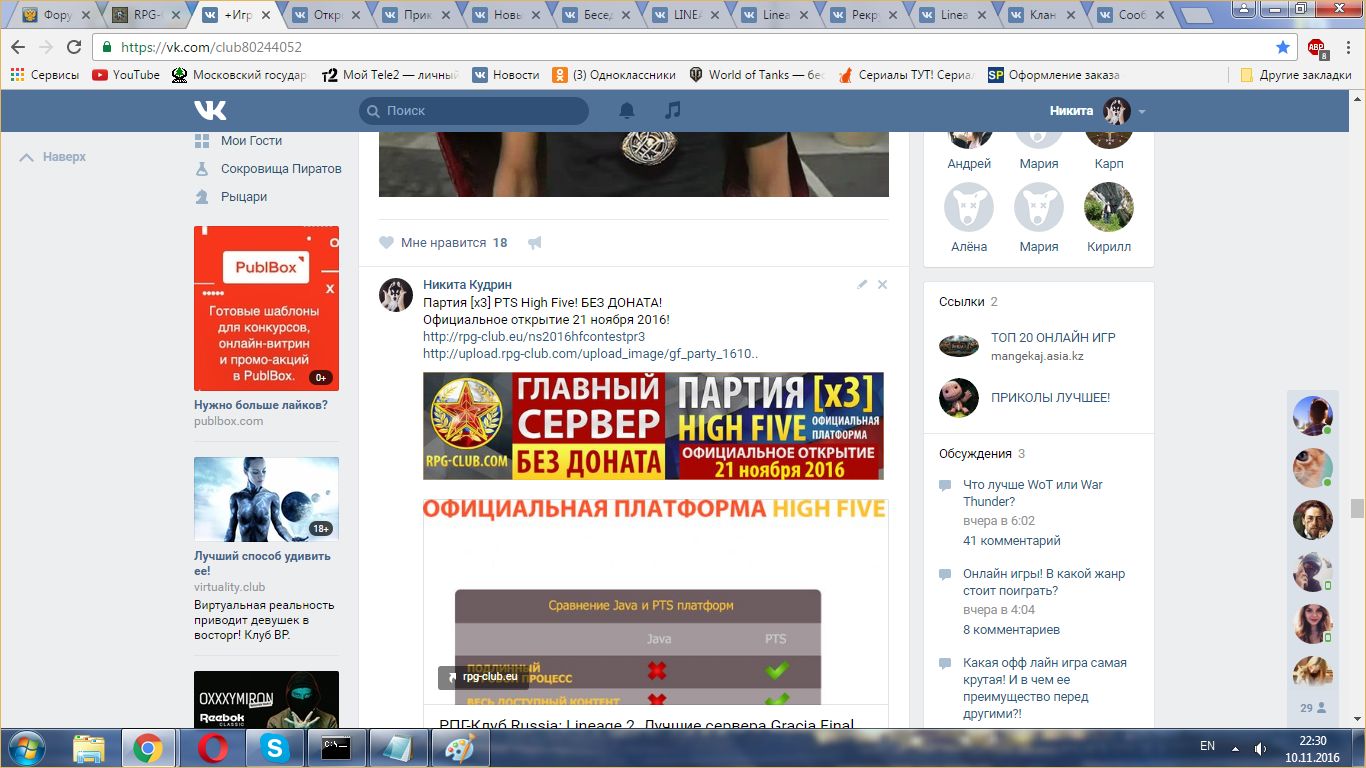Screen dimensions: 1366x768
Task: Switch to Opera in the taskbar
Action: [x=211, y=748]
